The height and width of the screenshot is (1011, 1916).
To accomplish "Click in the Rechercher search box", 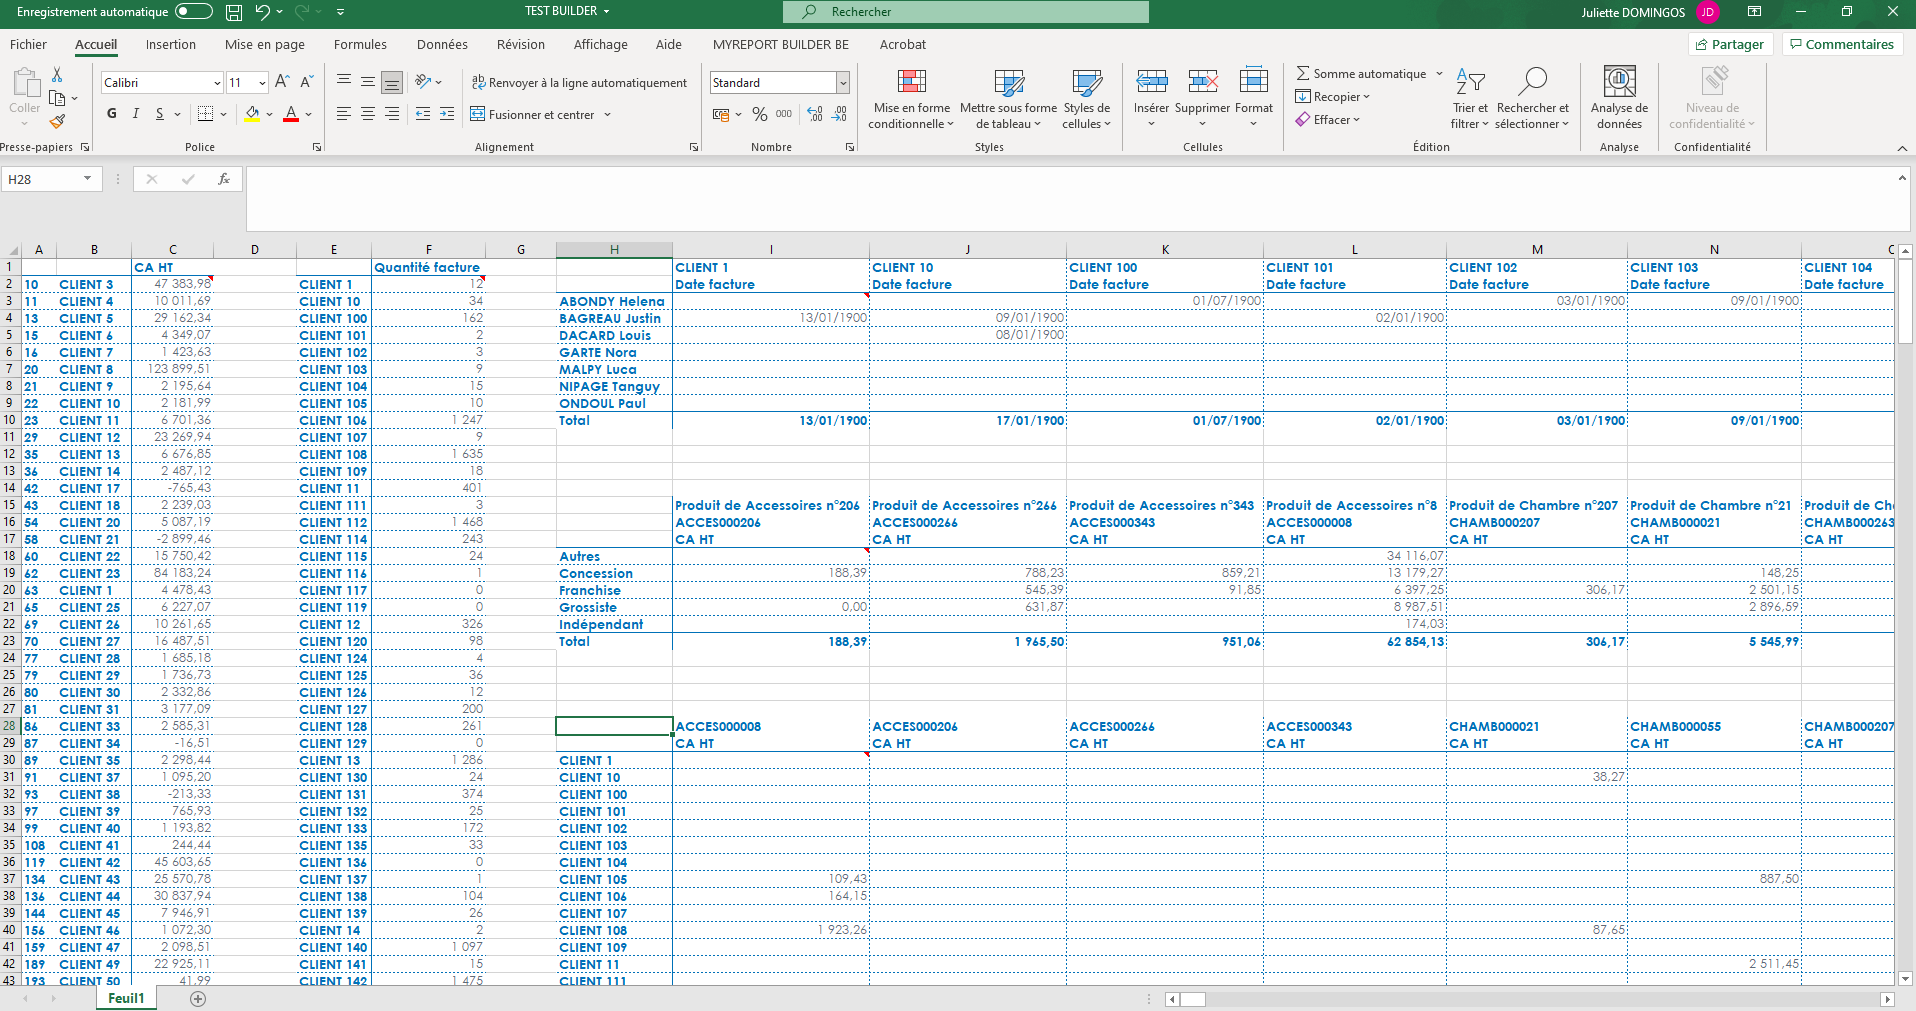I will pos(966,12).
